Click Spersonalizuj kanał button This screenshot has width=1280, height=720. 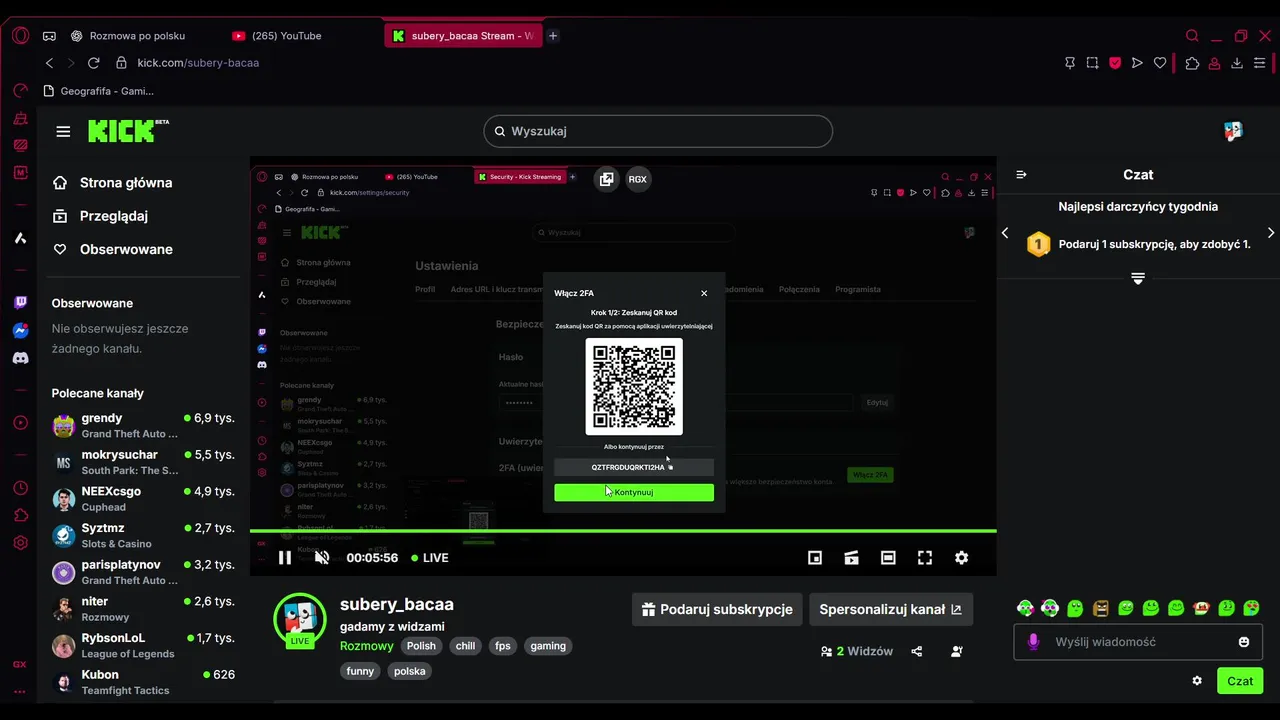click(890, 609)
